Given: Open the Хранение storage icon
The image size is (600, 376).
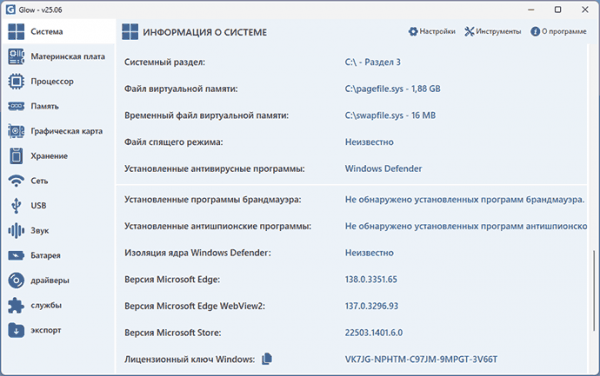Looking at the screenshot, I should [16, 156].
